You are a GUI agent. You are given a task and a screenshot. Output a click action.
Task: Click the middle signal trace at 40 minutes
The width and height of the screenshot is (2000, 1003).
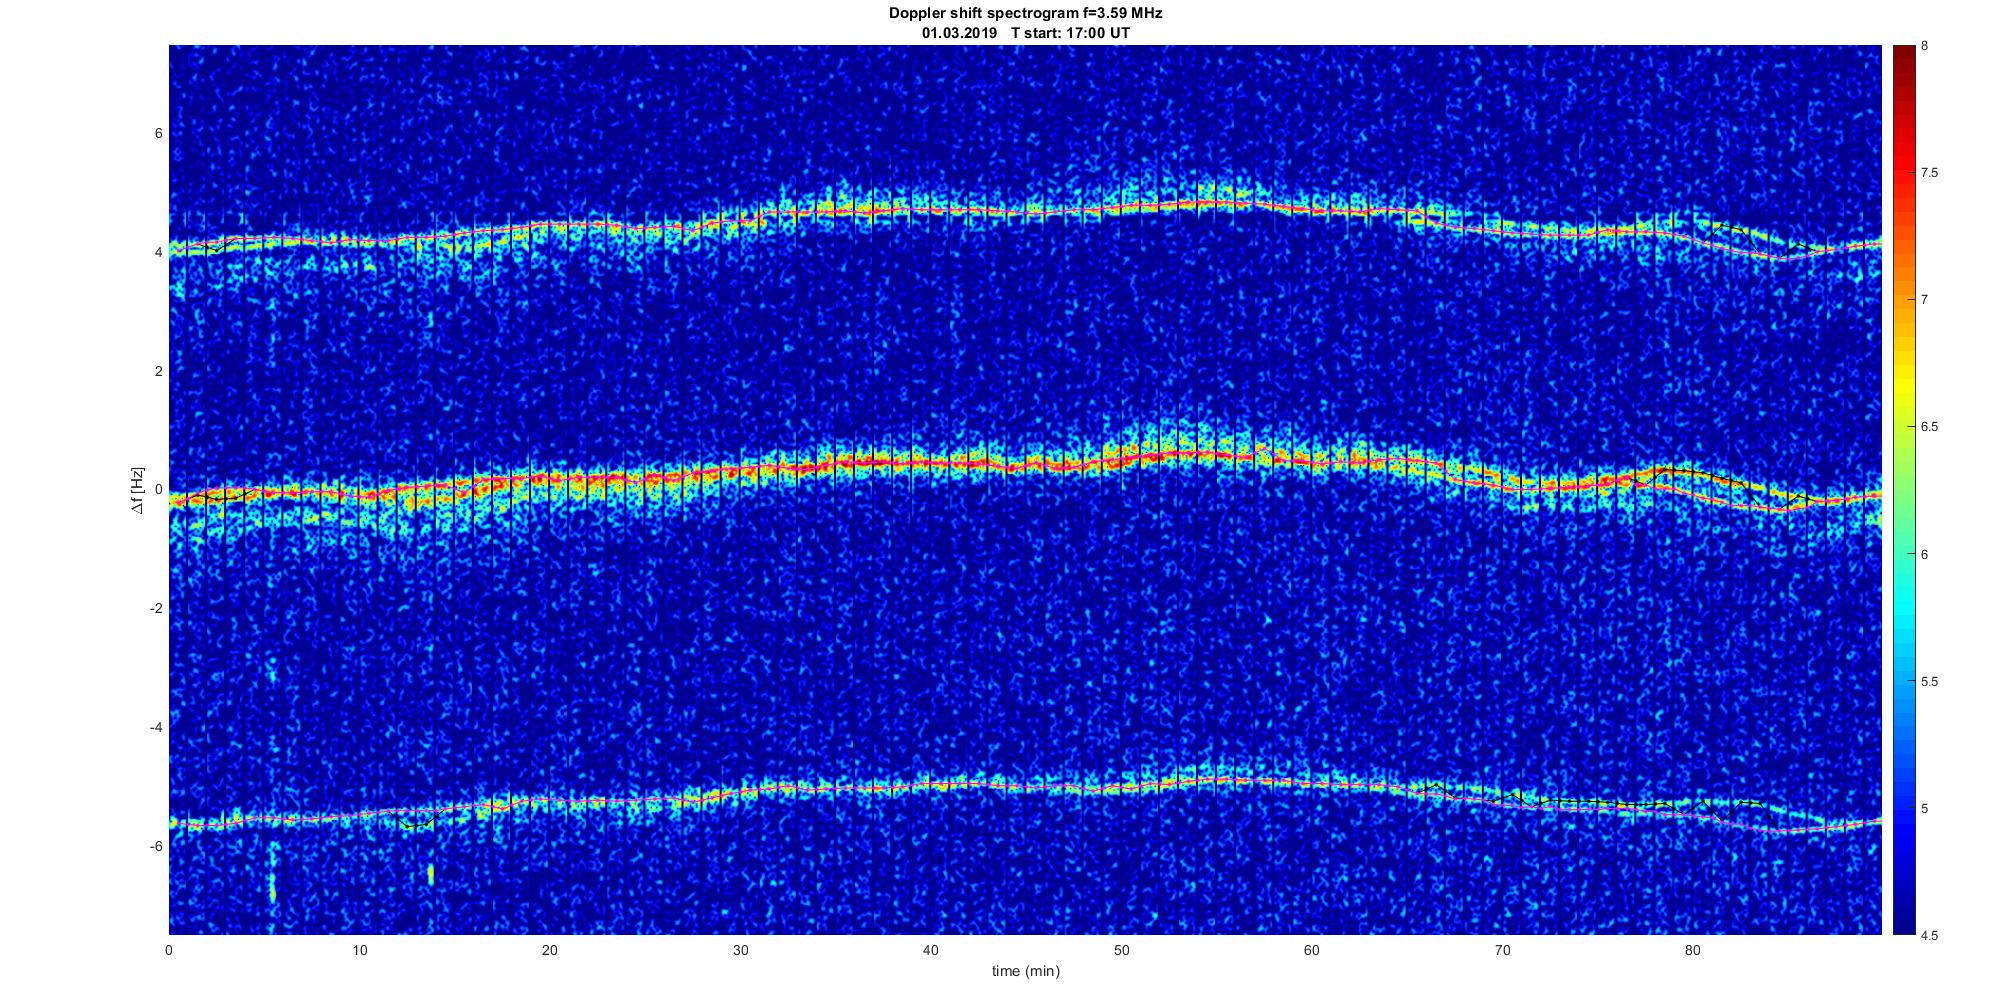pyautogui.click(x=931, y=463)
